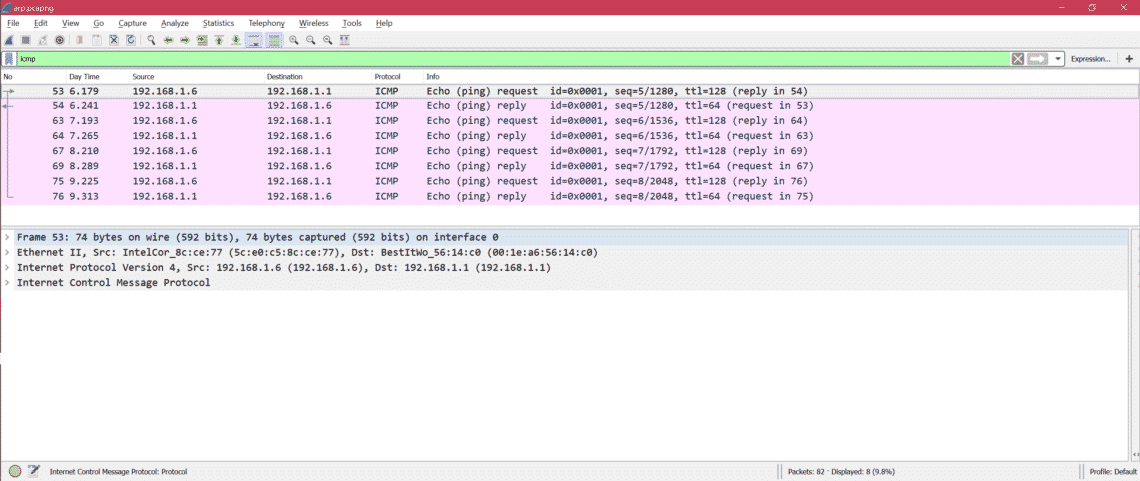This screenshot has height=481, width=1140.
Task: Restart the current capture
Action: point(42,41)
